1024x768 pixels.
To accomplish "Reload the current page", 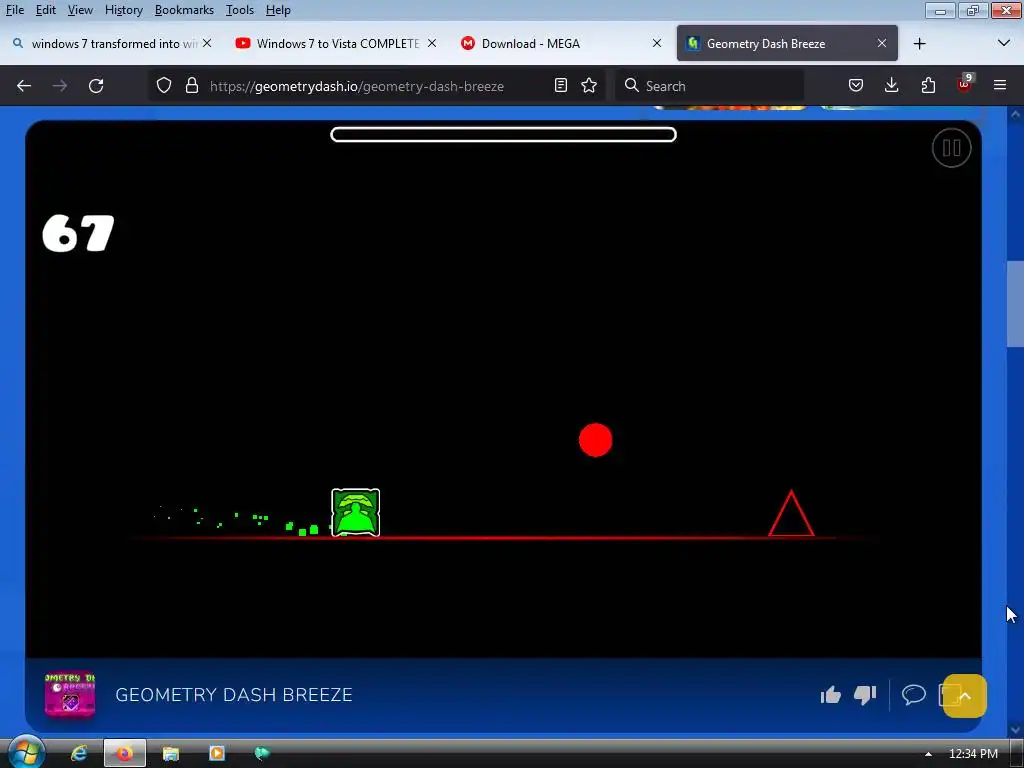I will 96,86.
